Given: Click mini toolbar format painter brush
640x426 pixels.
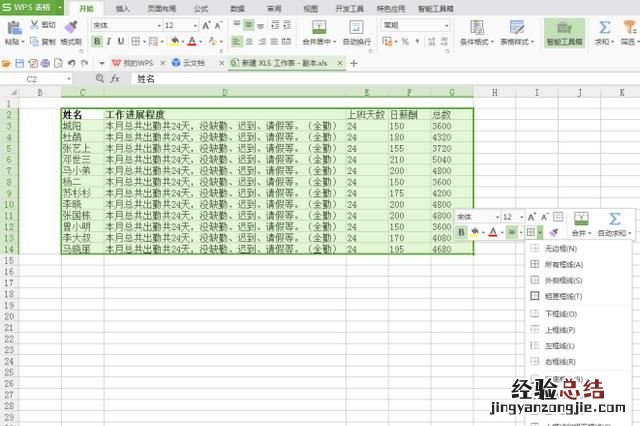Looking at the screenshot, I should click(x=553, y=232).
